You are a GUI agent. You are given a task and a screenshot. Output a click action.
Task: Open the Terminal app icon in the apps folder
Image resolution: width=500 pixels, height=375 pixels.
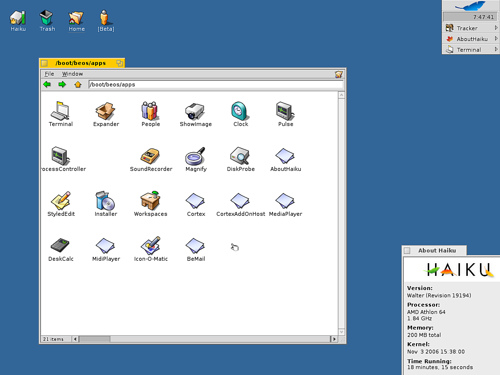point(60,110)
